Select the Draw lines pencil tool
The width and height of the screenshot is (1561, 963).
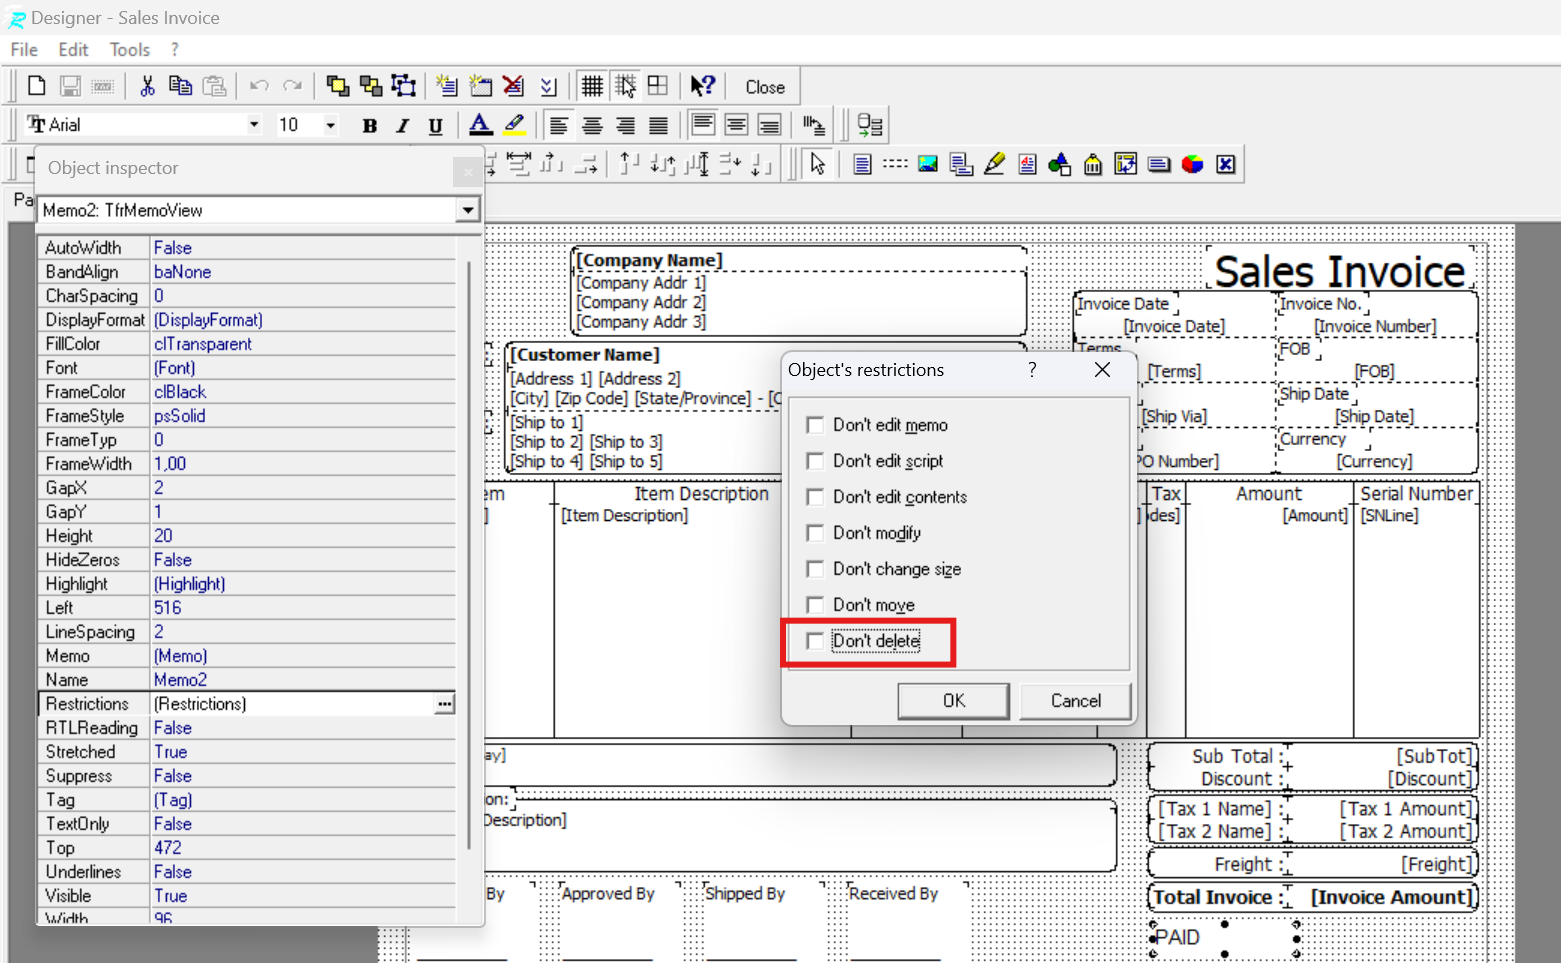(994, 164)
